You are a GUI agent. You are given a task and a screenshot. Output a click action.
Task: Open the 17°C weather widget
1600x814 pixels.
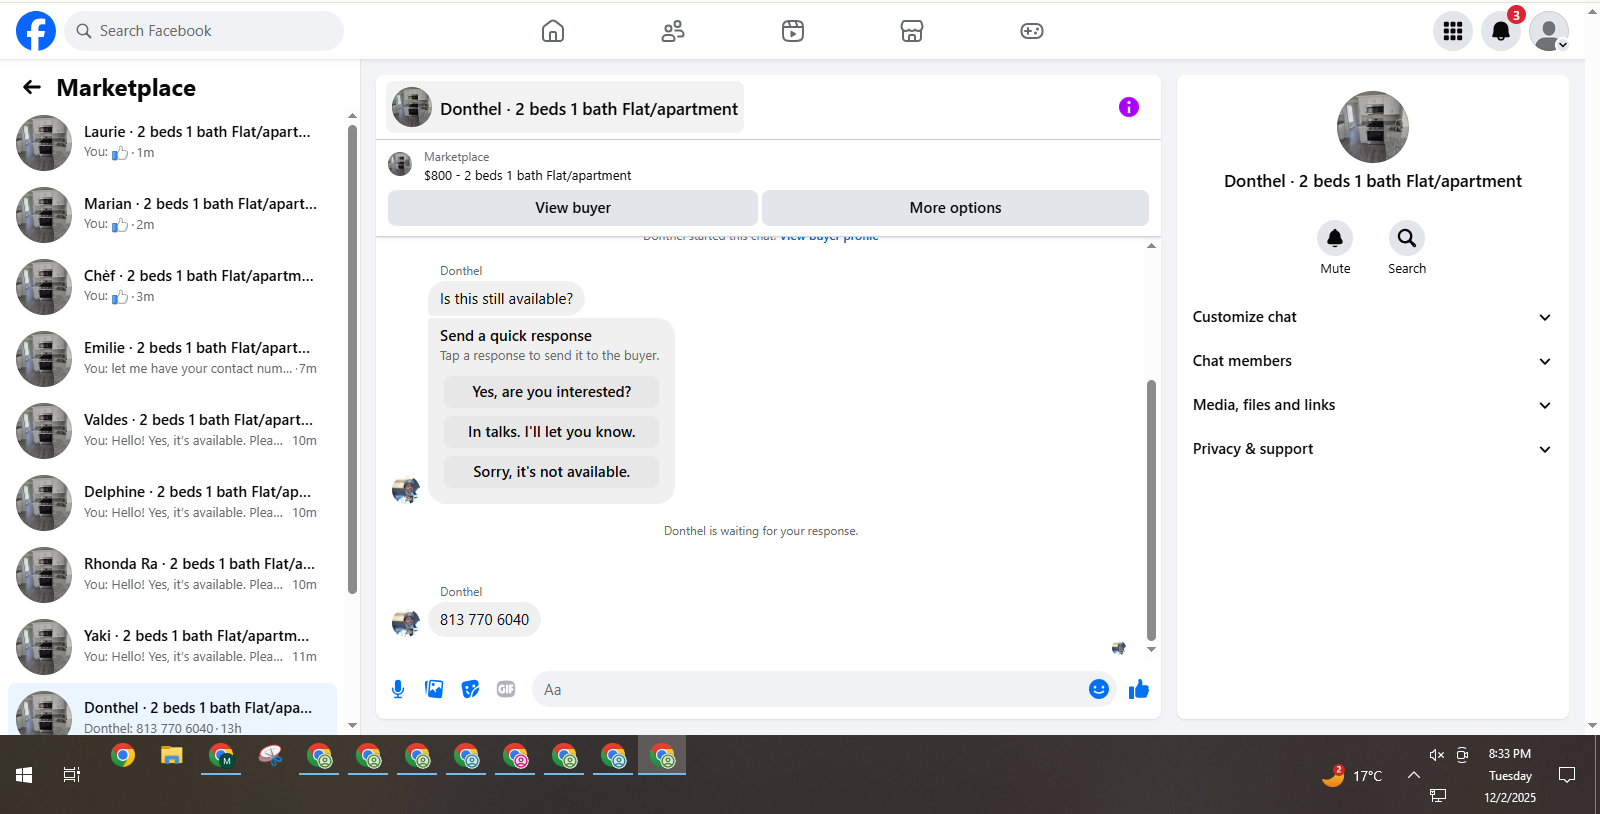pyautogui.click(x=1352, y=775)
